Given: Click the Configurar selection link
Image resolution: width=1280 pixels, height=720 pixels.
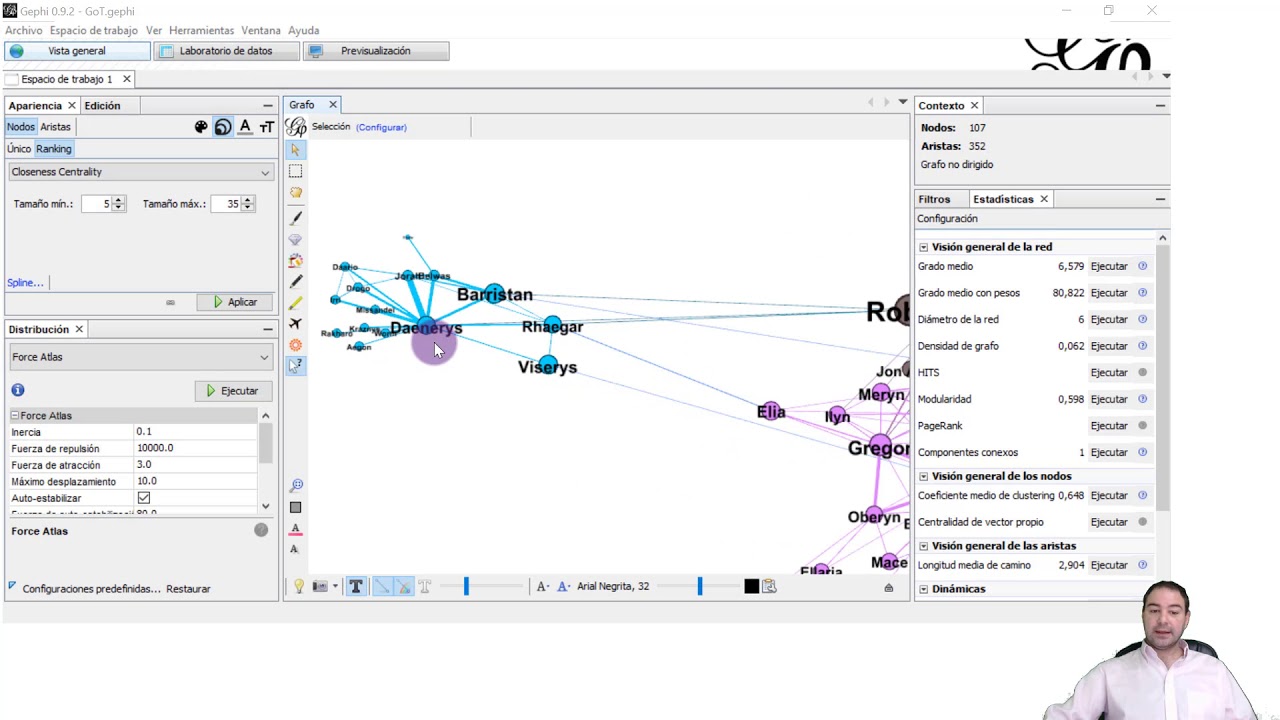Looking at the screenshot, I should coord(381,128).
